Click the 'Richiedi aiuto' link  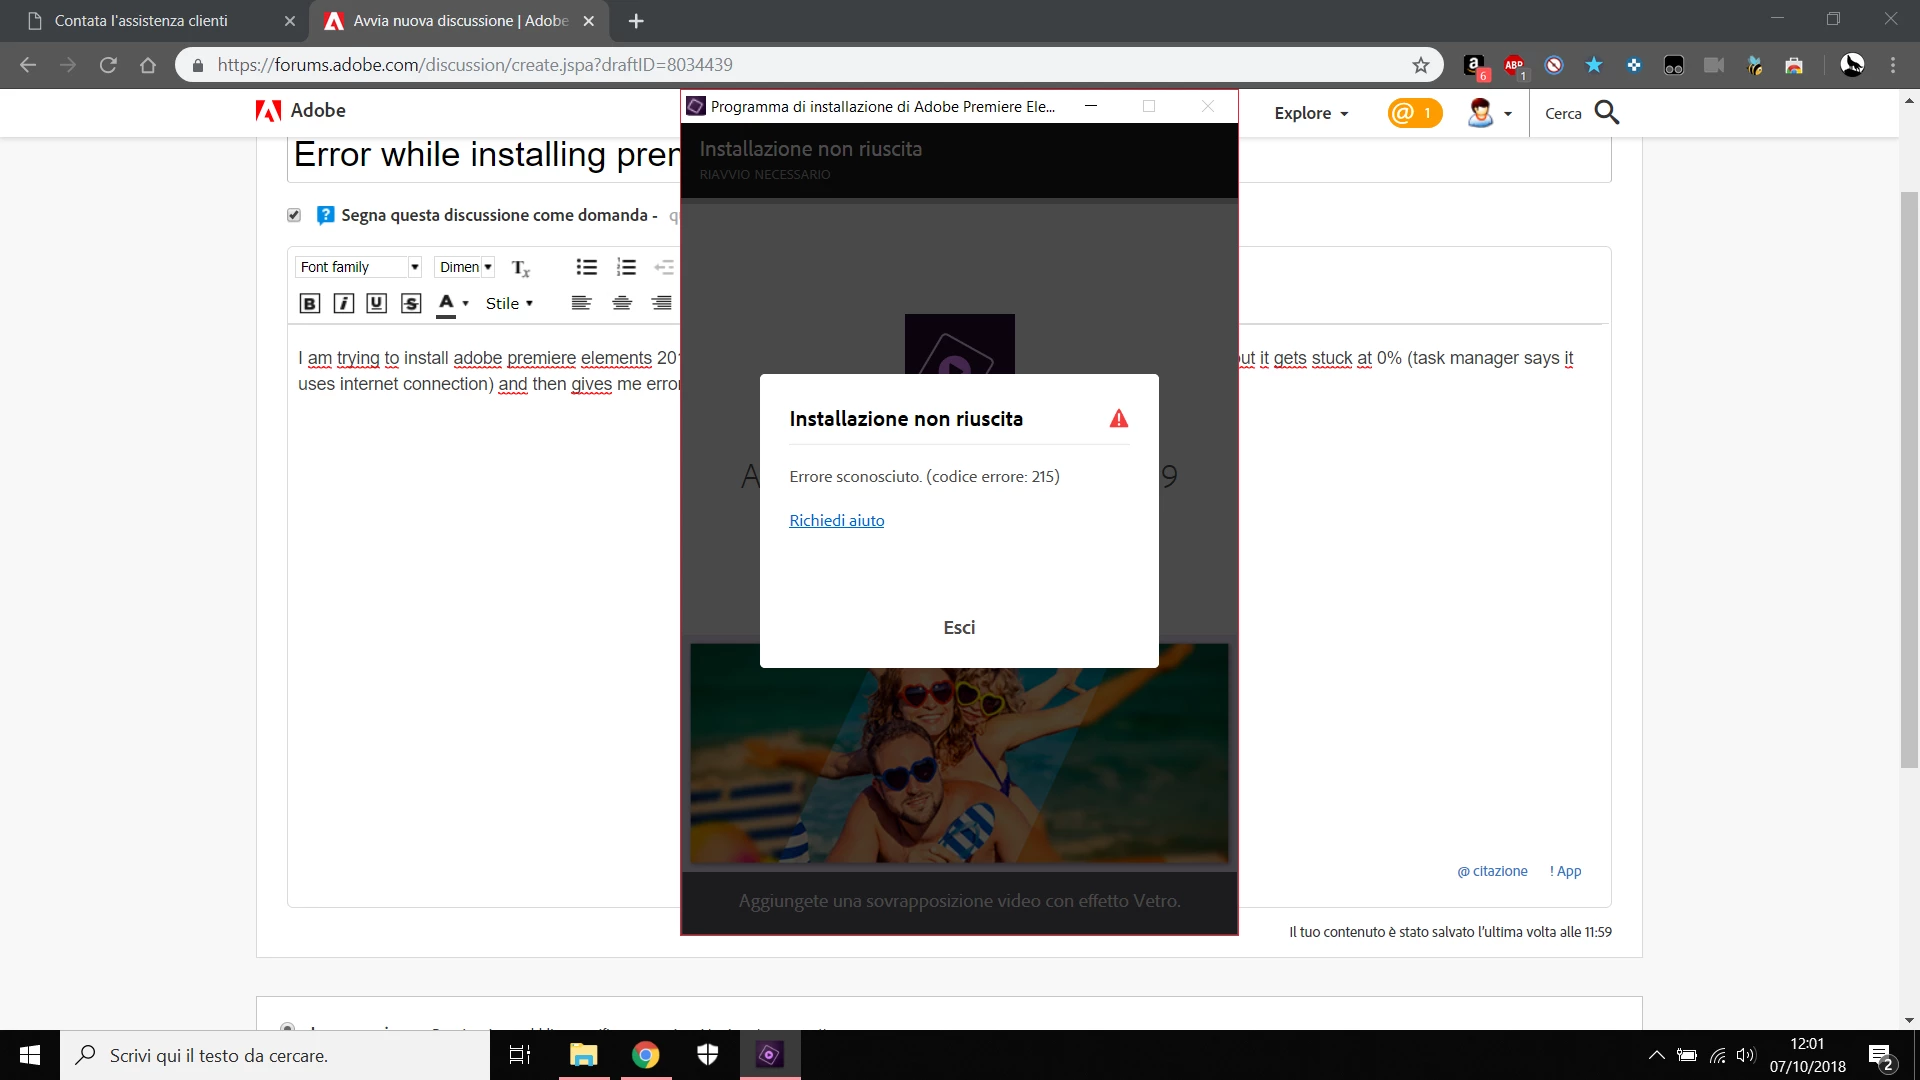[836, 521]
